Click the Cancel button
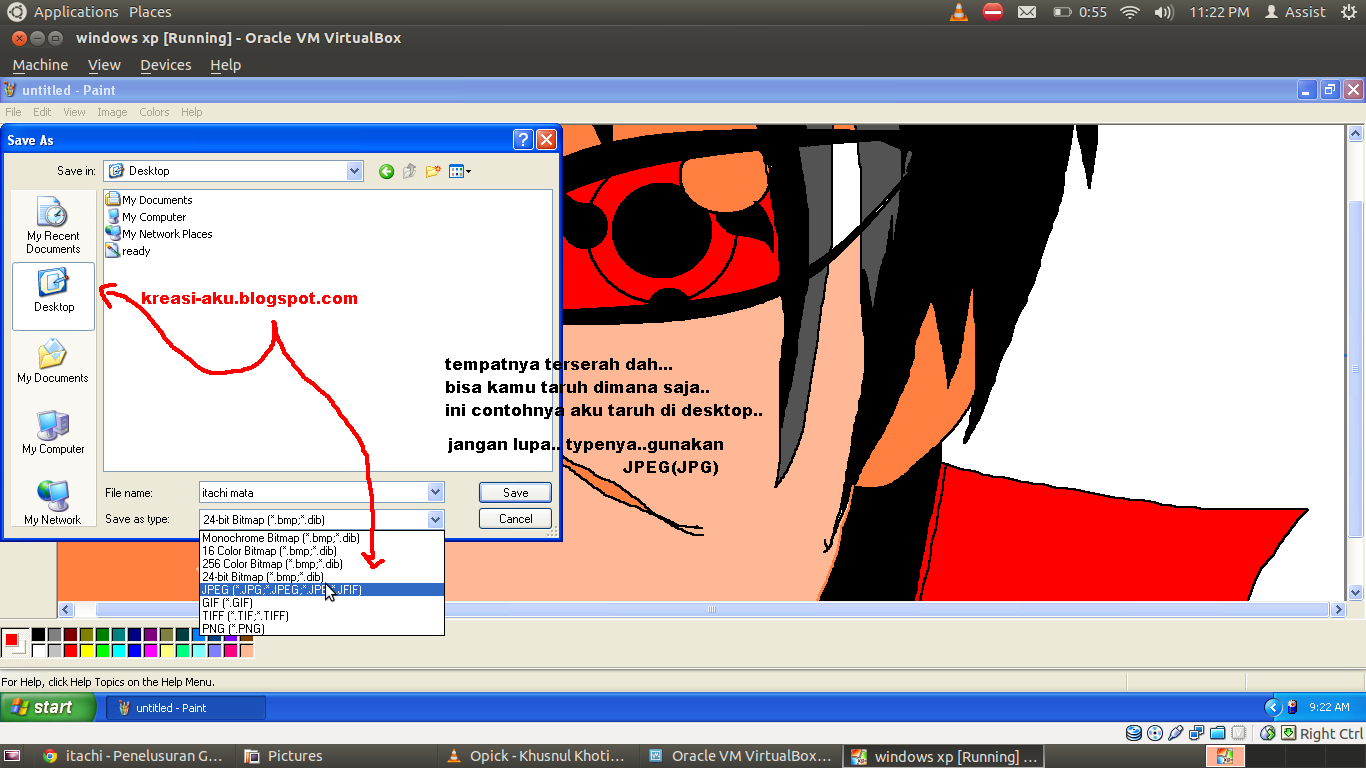1366x768 pixels. coord(516,518)
